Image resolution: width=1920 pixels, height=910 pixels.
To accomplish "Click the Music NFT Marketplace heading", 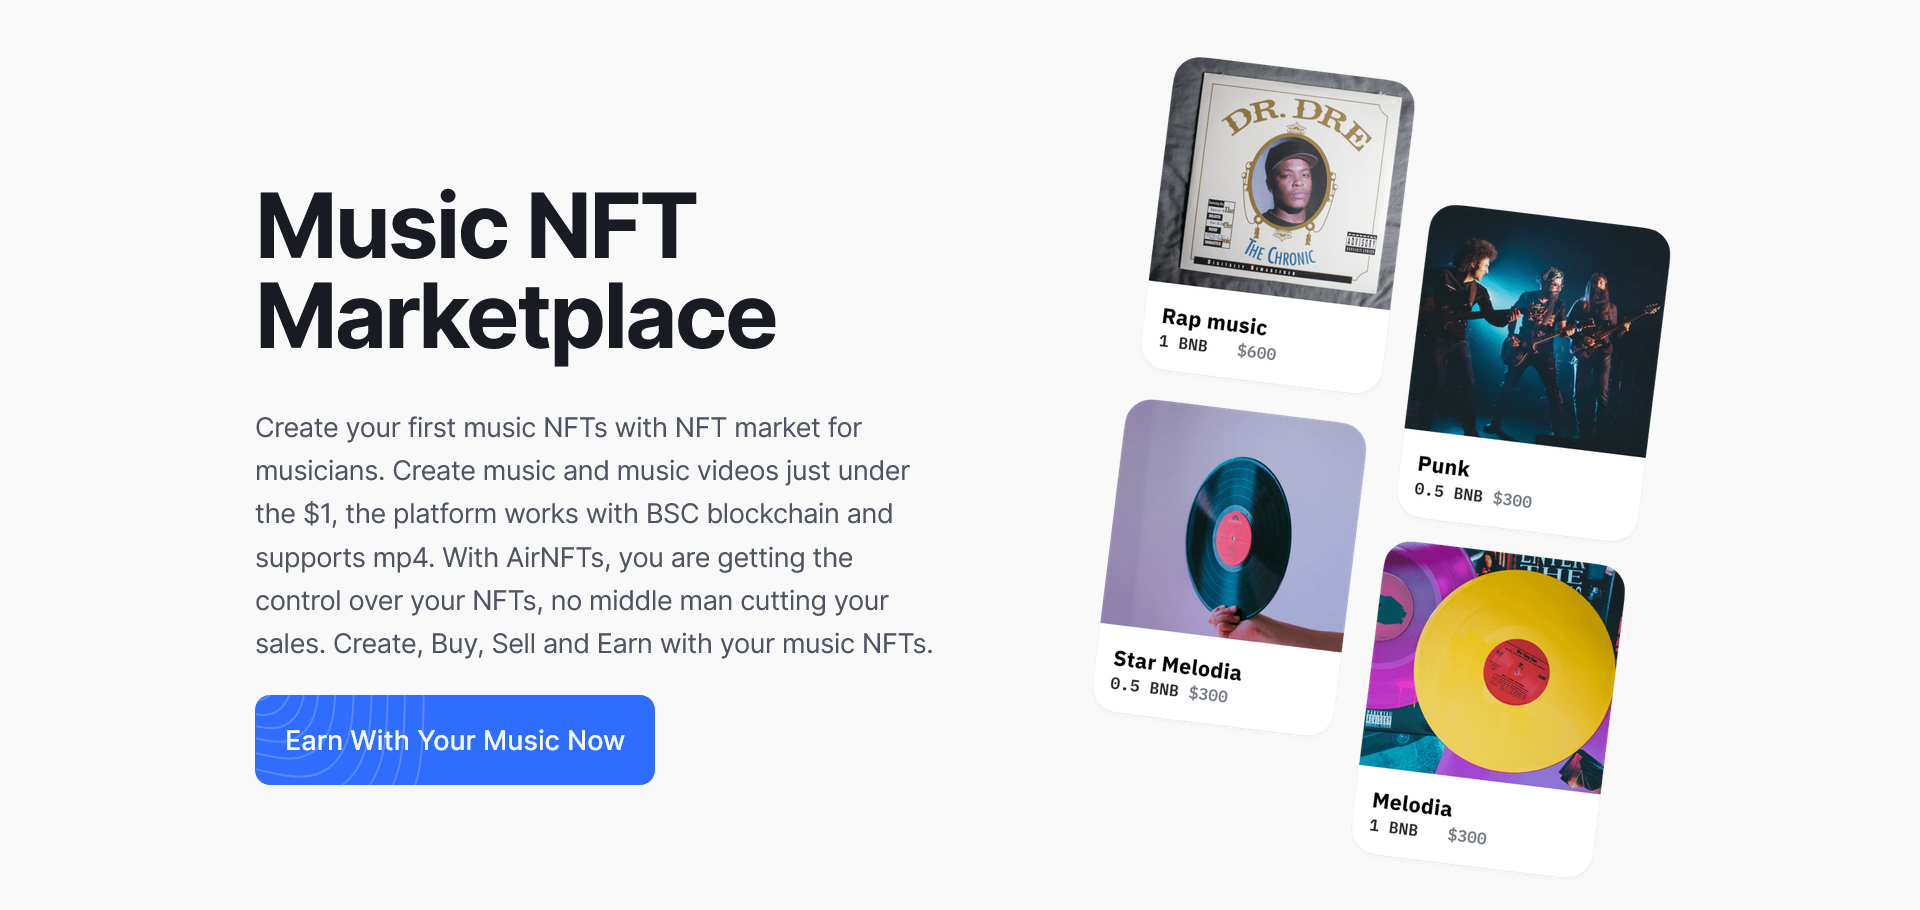I will 515,271.
